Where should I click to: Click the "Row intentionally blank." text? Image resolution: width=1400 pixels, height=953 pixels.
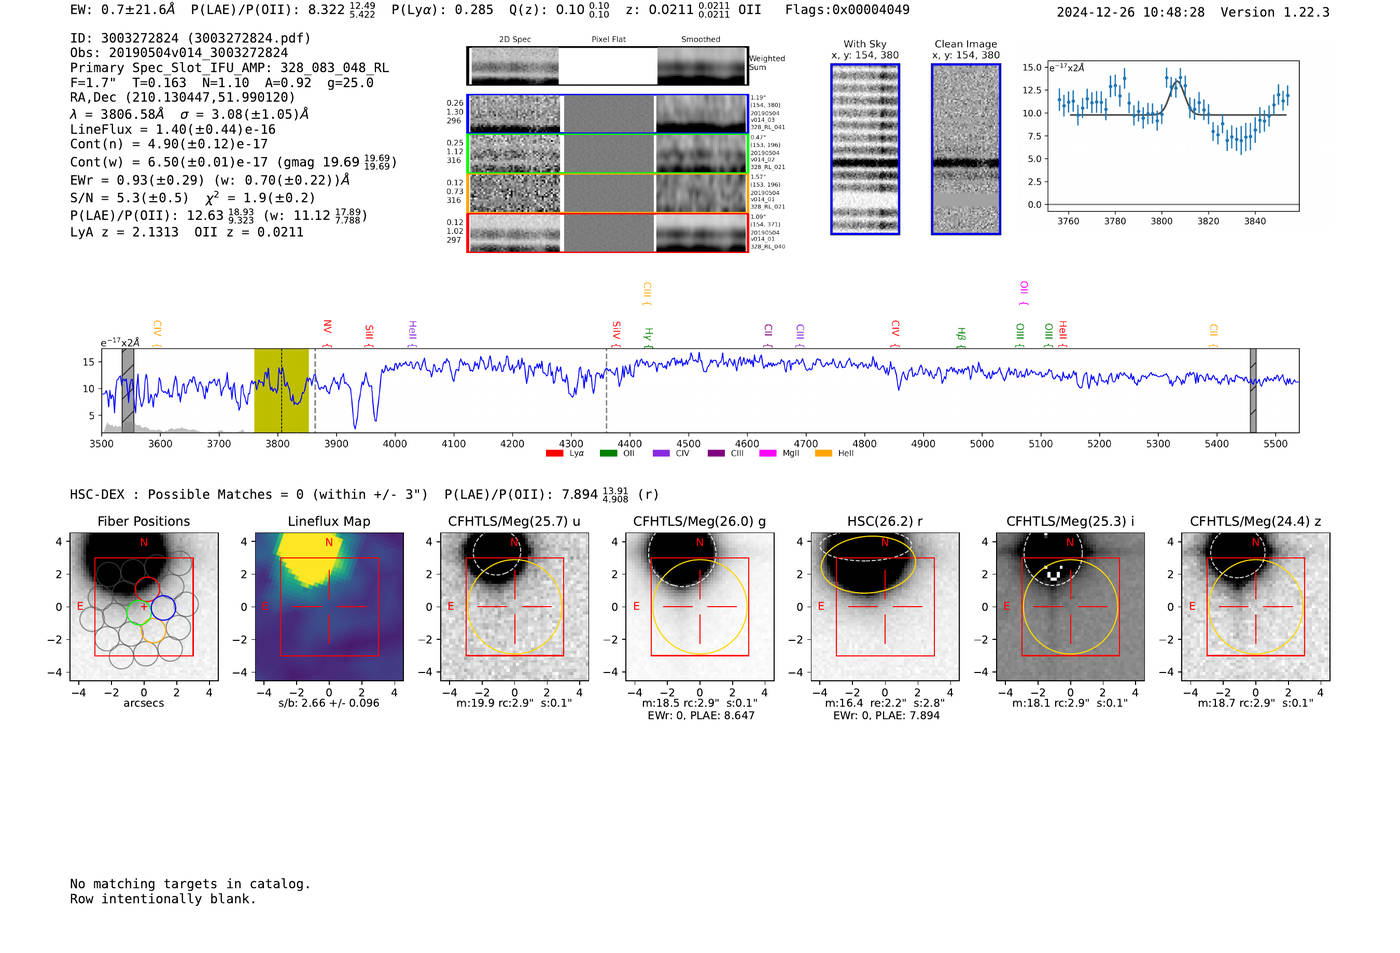[x=163, y=899]
